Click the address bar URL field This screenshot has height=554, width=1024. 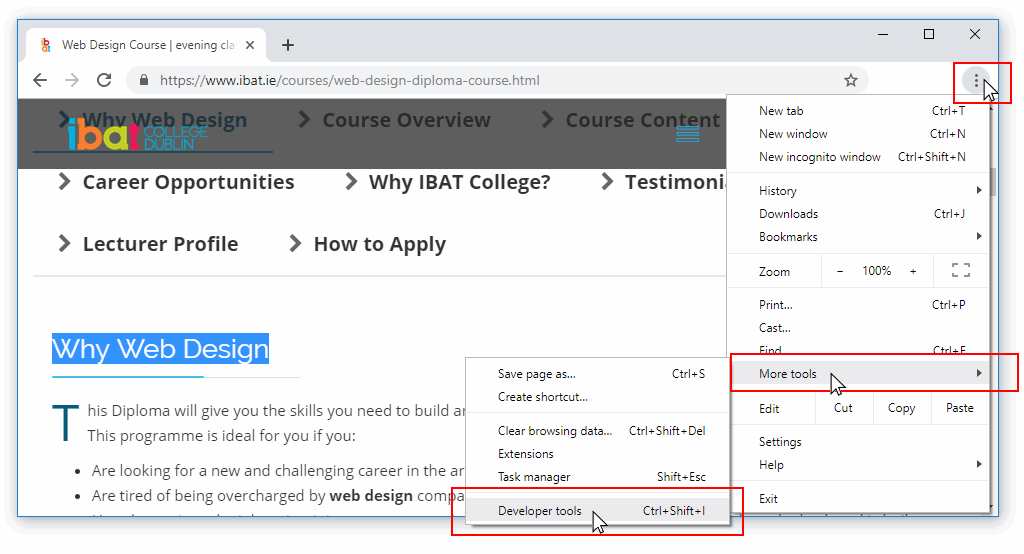[450, 80]
